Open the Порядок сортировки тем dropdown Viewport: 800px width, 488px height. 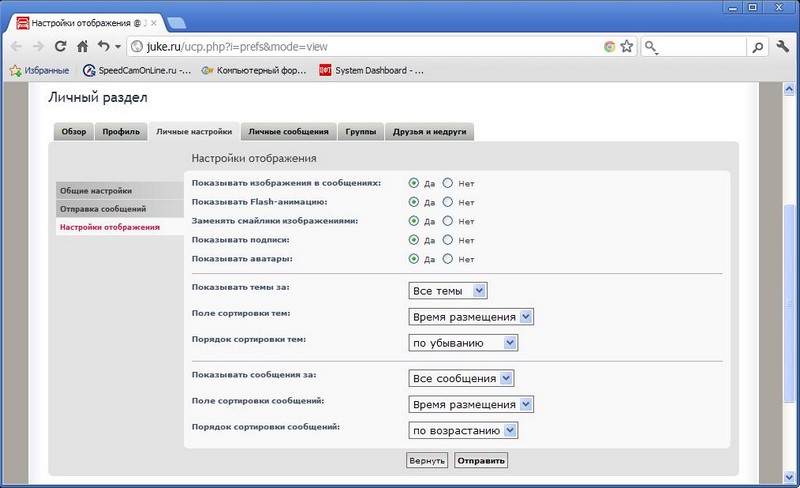point(463,343)
